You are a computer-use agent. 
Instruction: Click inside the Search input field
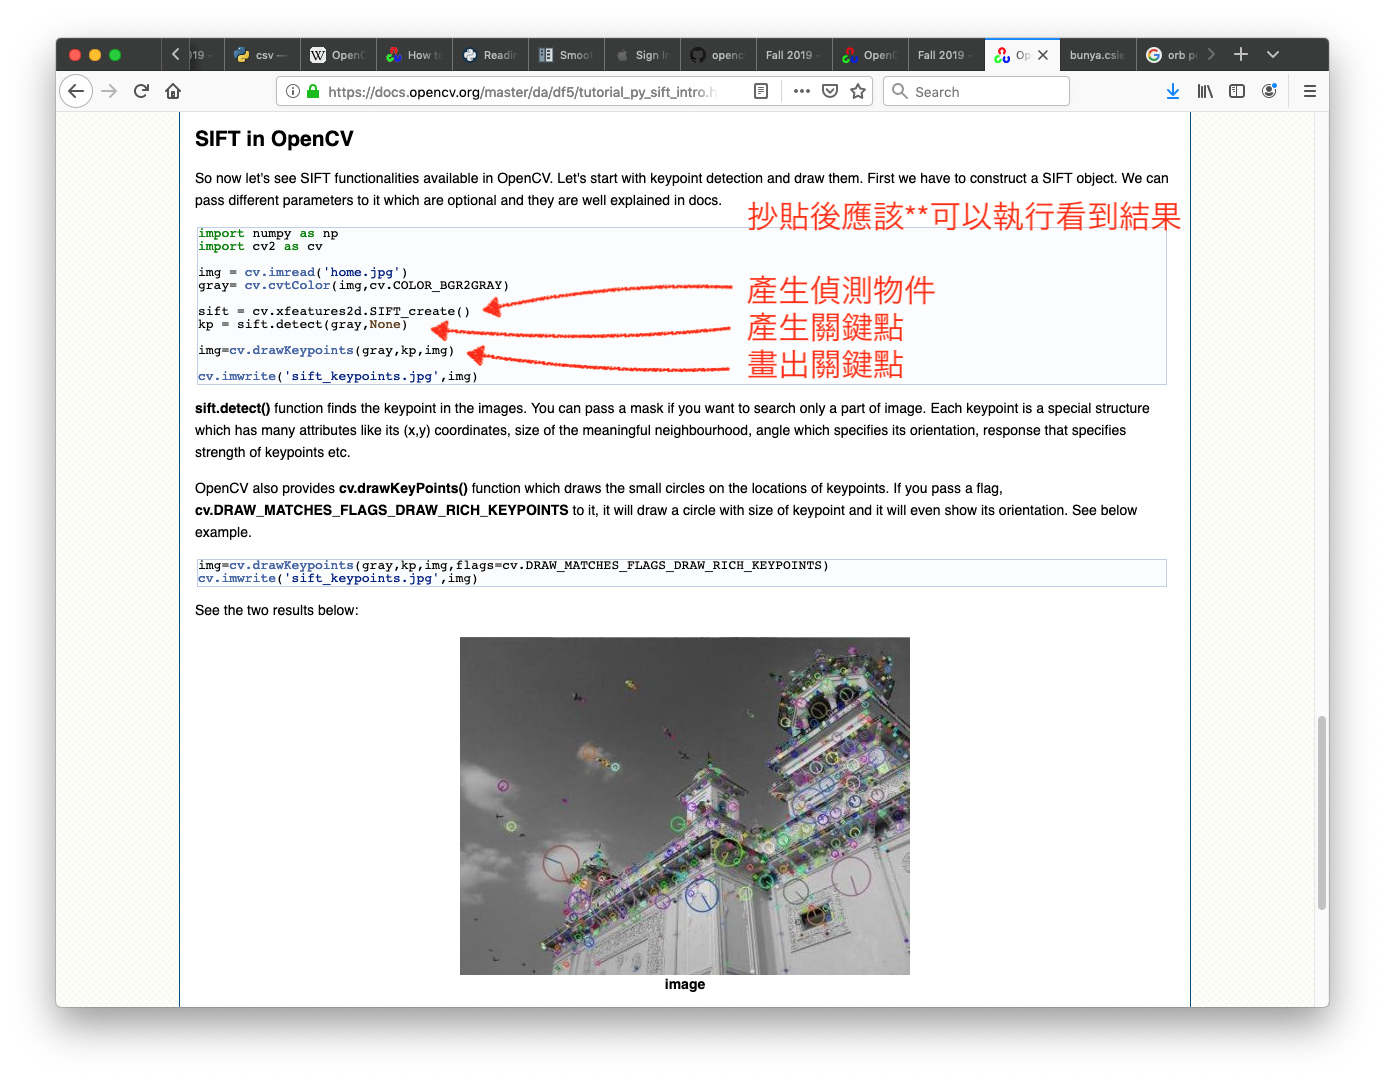tap(985, 91)
